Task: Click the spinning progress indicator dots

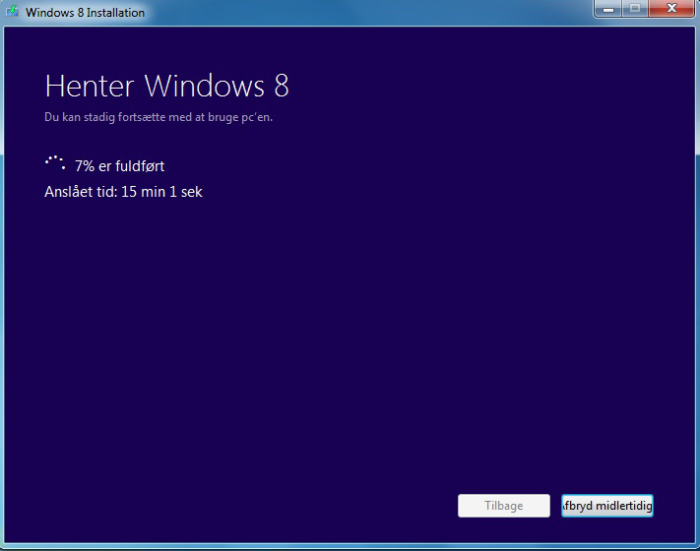Action: [x=55, y=163]
